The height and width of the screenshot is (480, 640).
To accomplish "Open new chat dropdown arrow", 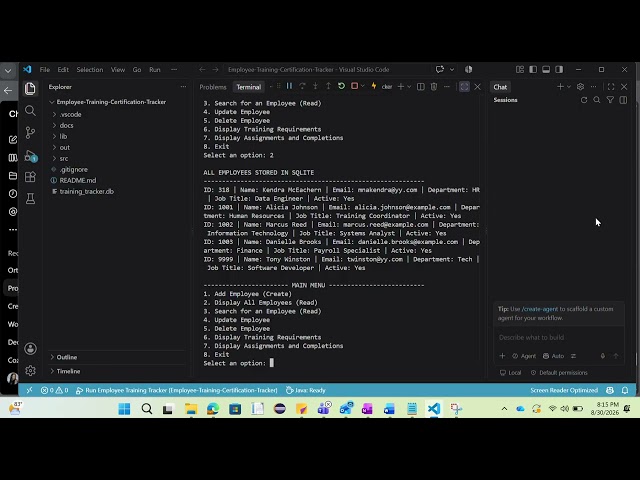I will click(x=569, y=87).
